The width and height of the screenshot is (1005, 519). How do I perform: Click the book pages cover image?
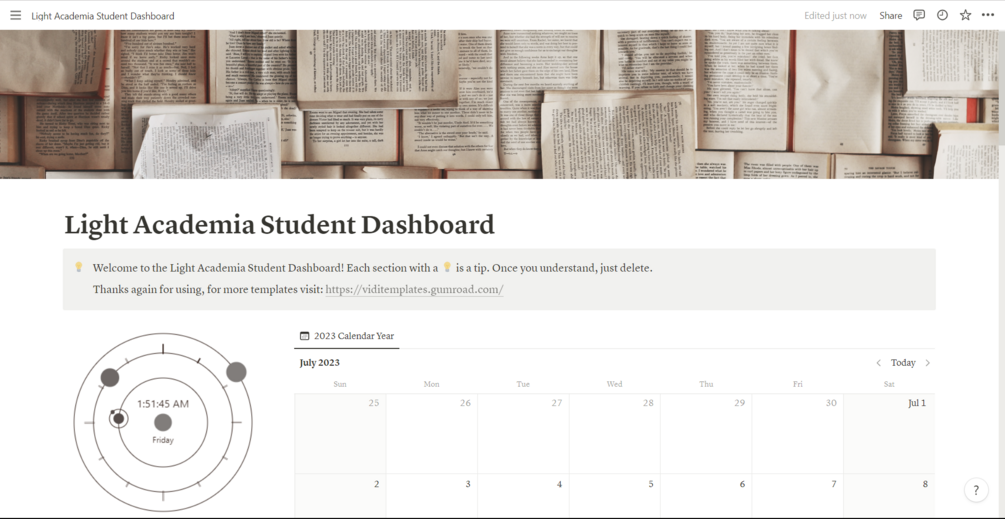click(x=502, y=103)
